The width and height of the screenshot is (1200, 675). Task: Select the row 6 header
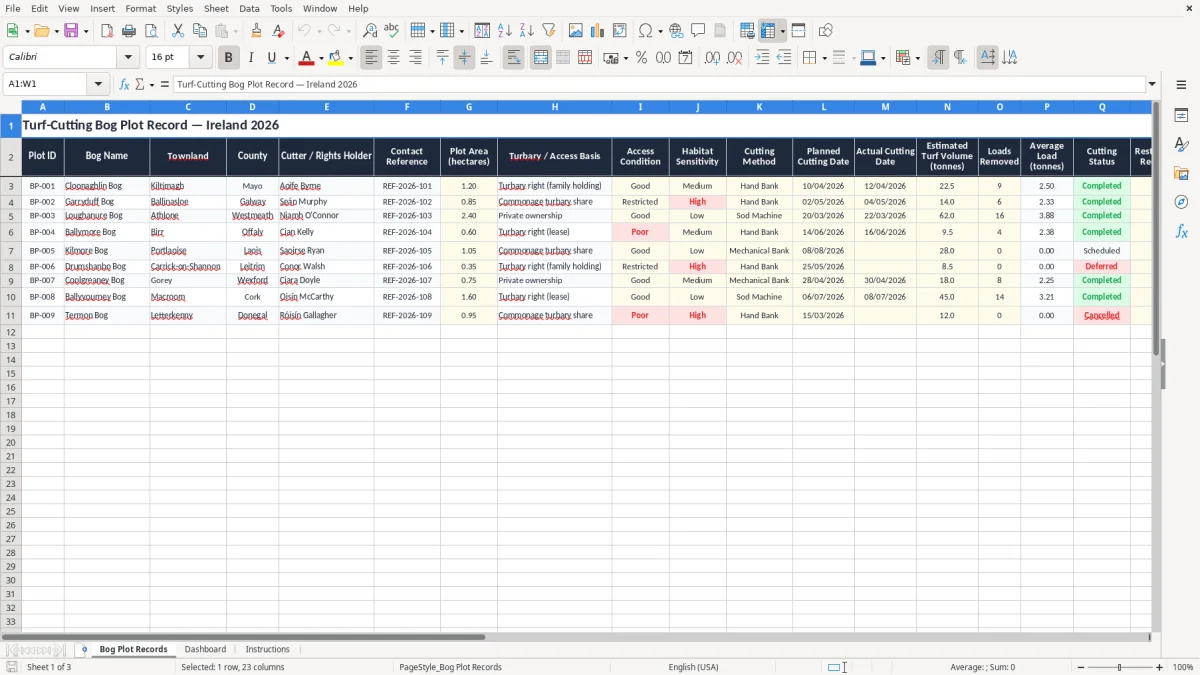pos(11,232)
